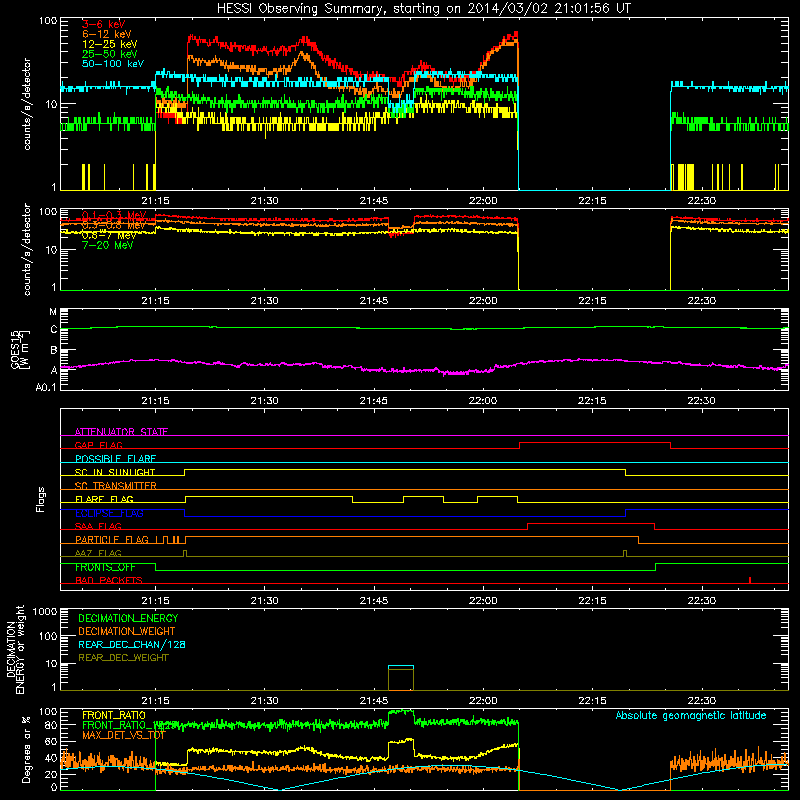Click the POSSIBLE_FLARE flag label

click(115, 459)
